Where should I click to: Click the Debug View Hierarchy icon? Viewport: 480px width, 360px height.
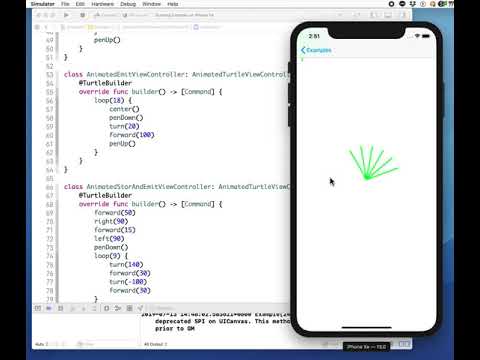click(107, 308)
